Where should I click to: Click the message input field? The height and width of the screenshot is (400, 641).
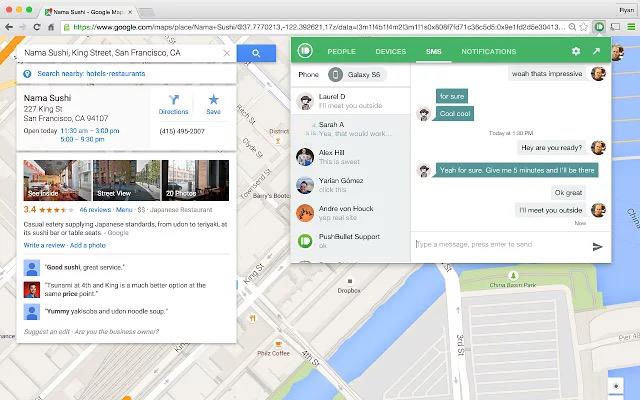(501, 245)
